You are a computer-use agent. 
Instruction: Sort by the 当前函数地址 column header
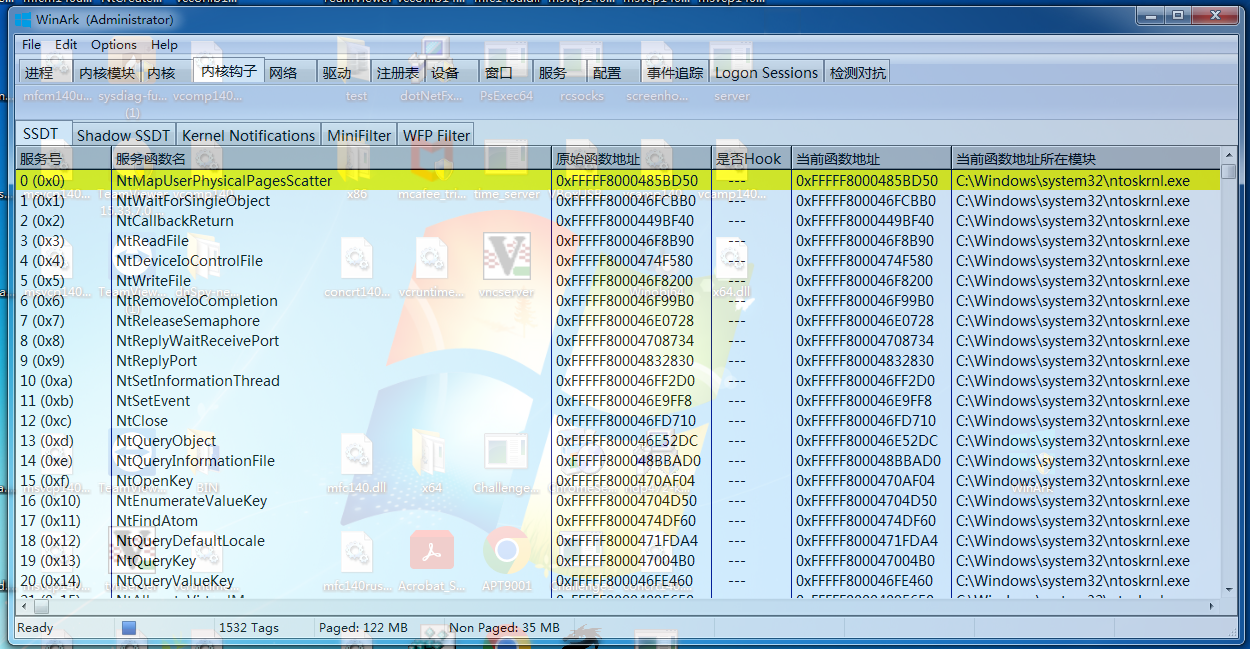871,158
